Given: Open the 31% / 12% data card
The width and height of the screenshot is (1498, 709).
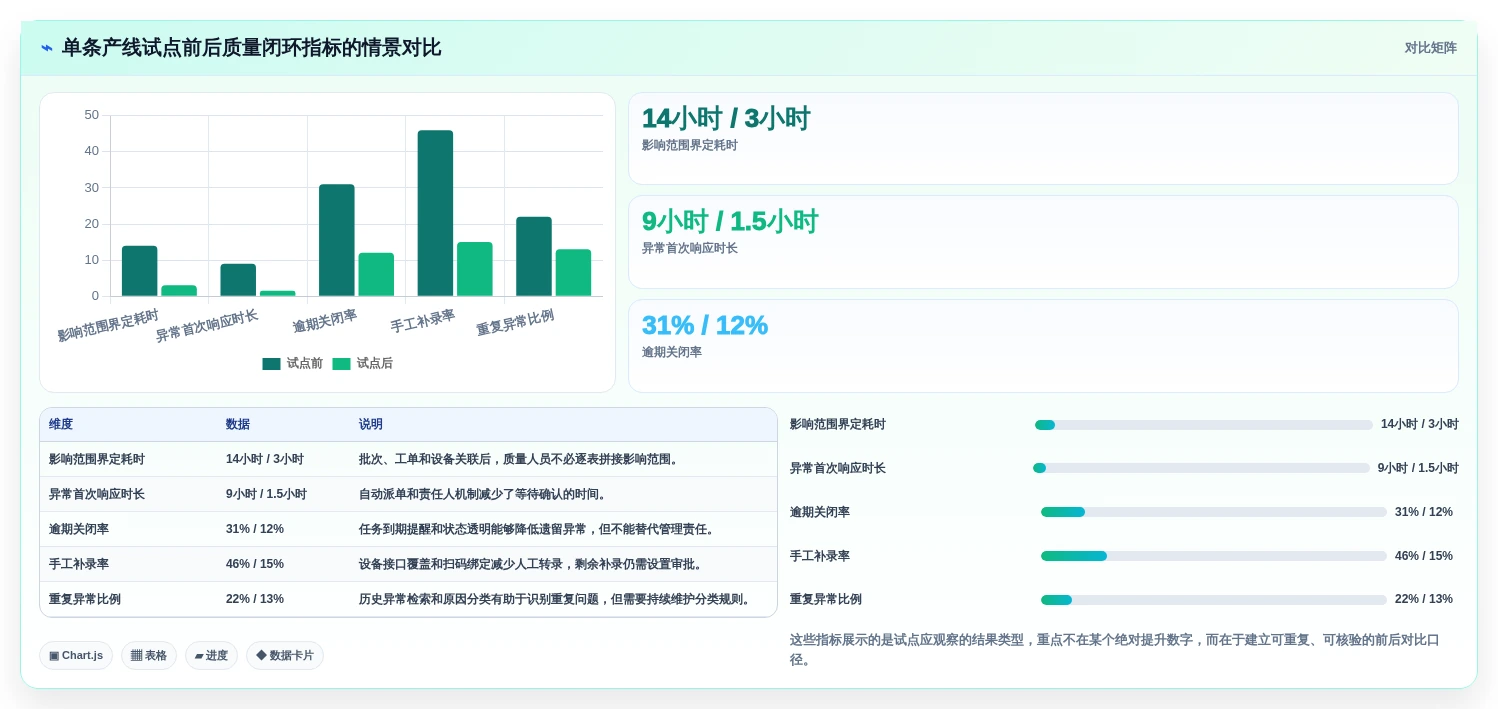Looking at the screenshot, I should pos(1043,346).
